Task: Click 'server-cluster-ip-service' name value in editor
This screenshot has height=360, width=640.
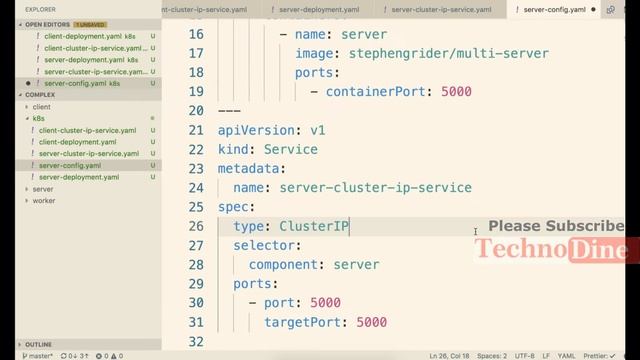Action: 376,188
